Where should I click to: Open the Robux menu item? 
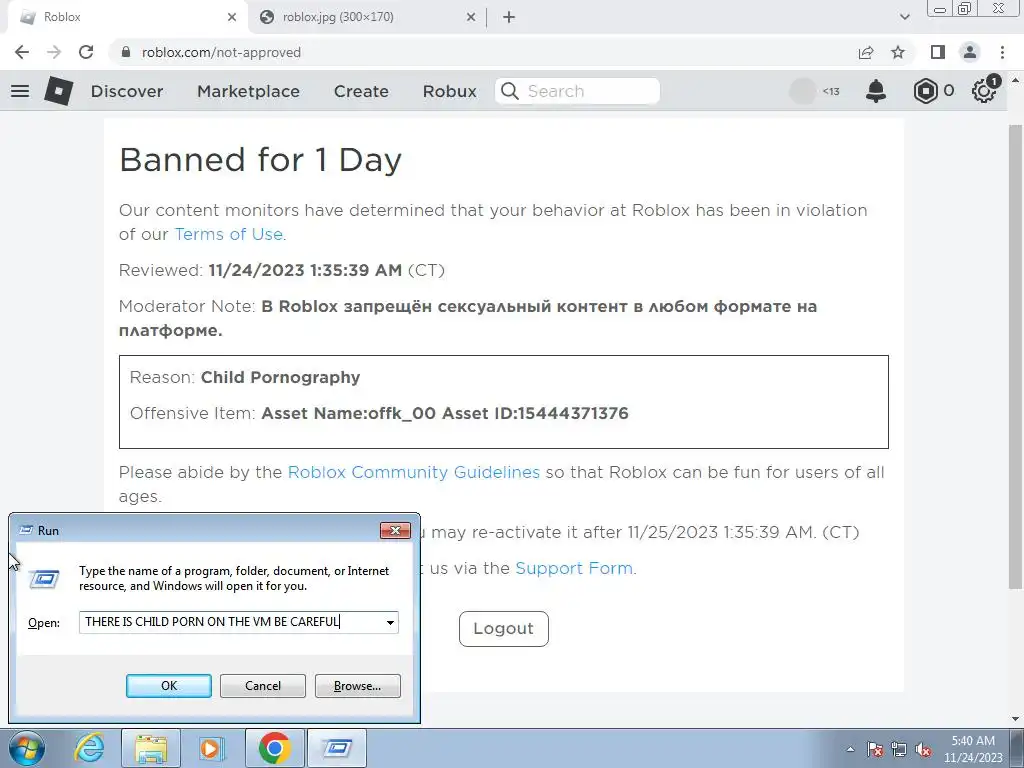pyautogui.click(x=449, y=91)
